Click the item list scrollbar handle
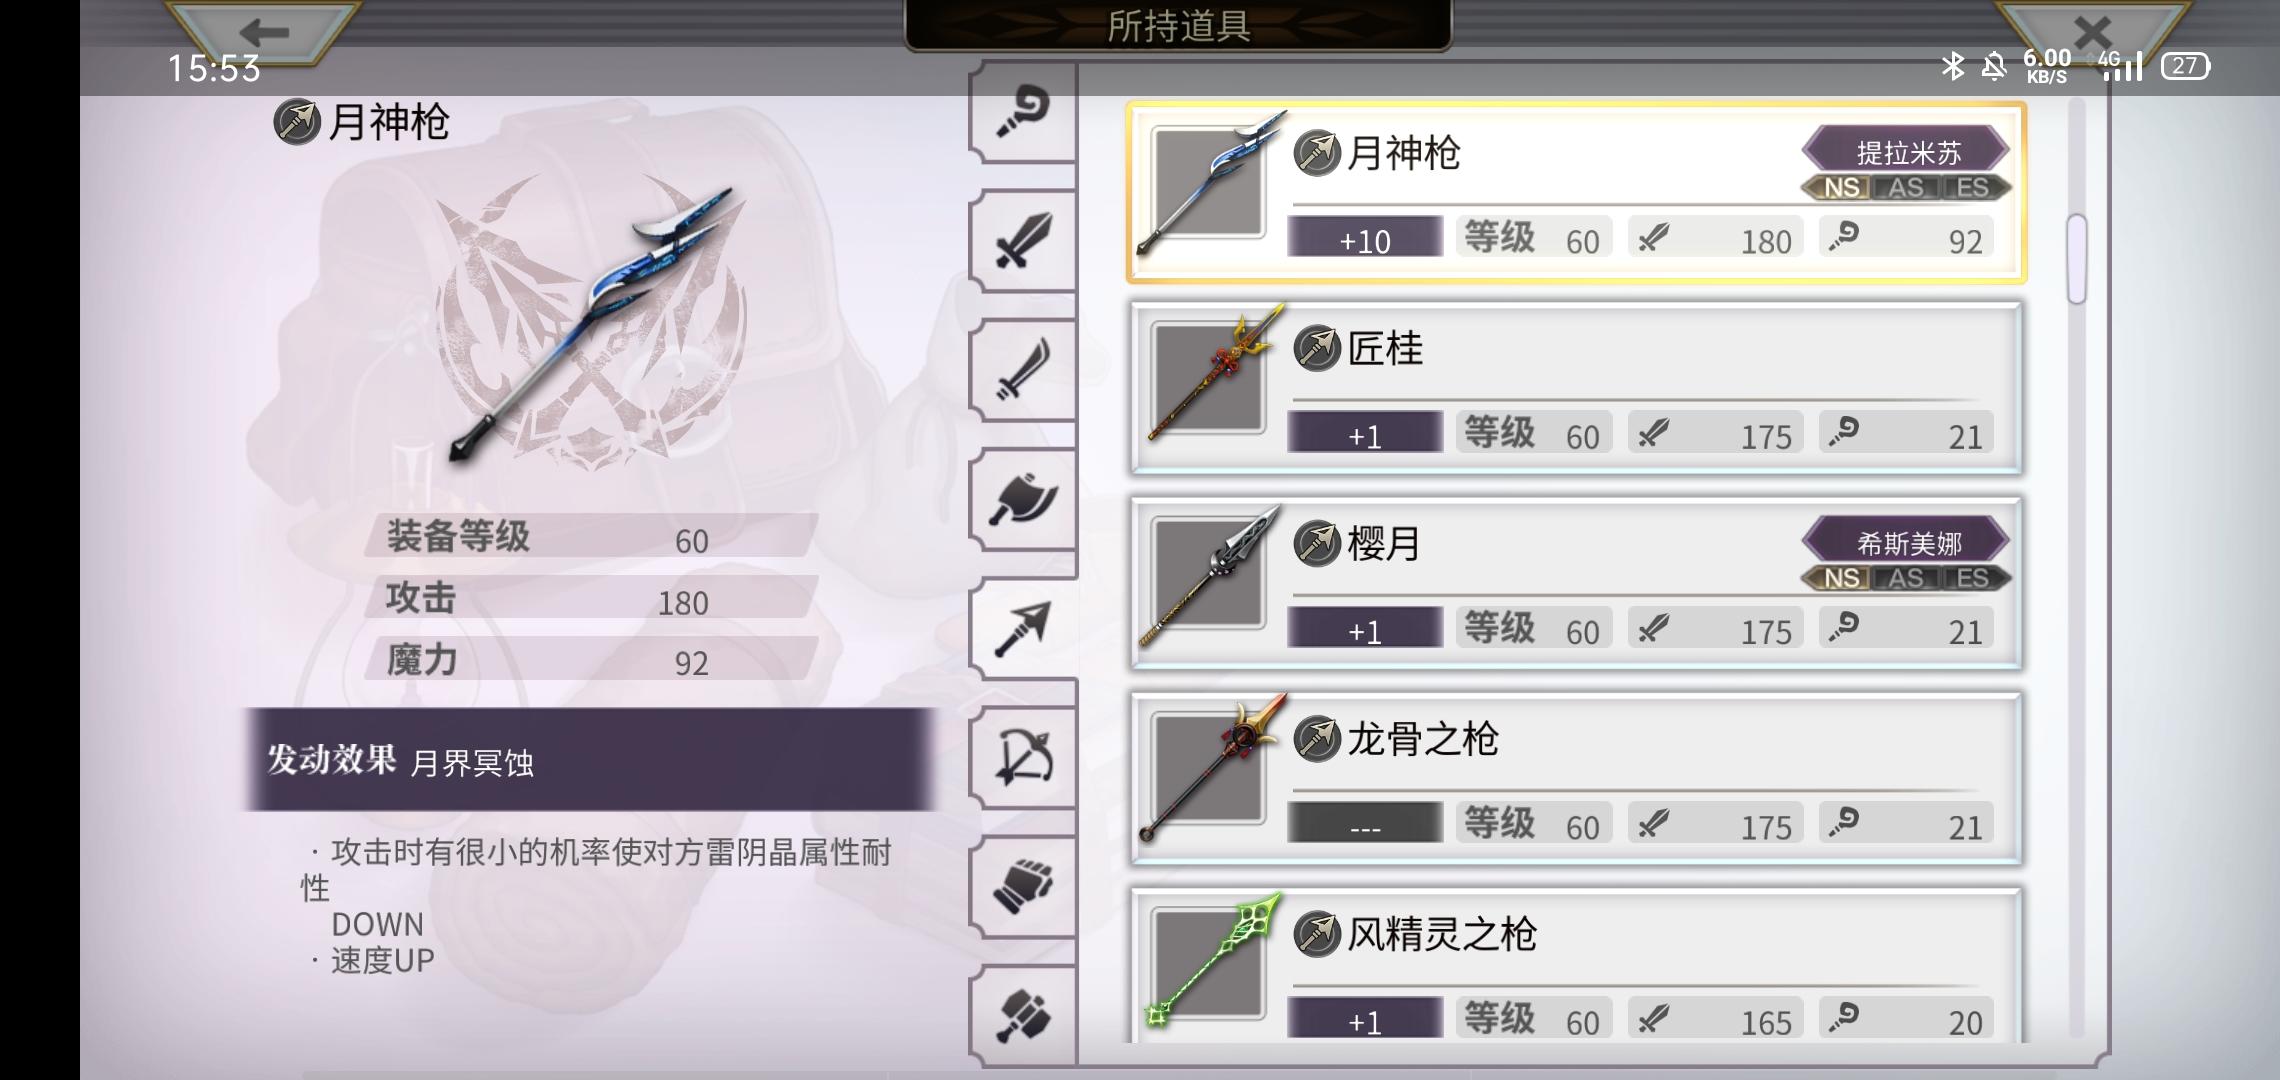Screen dimensions: 2280x1080 pos(2076,258)
